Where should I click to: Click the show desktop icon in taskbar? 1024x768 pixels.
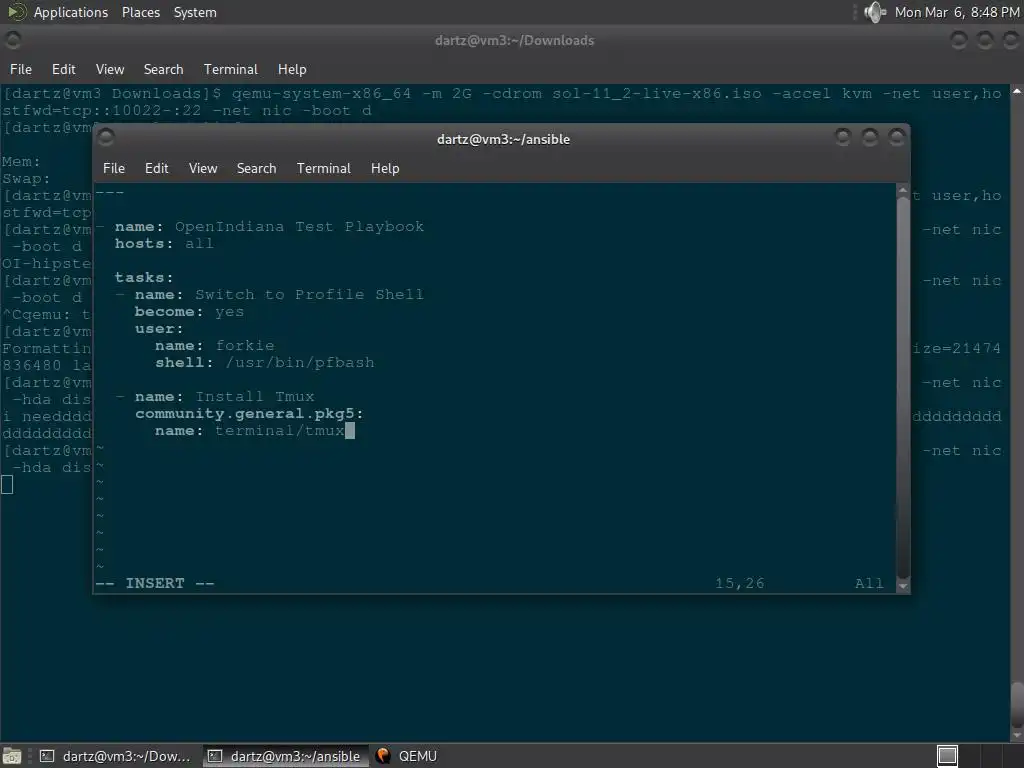(x=12, y=756)
